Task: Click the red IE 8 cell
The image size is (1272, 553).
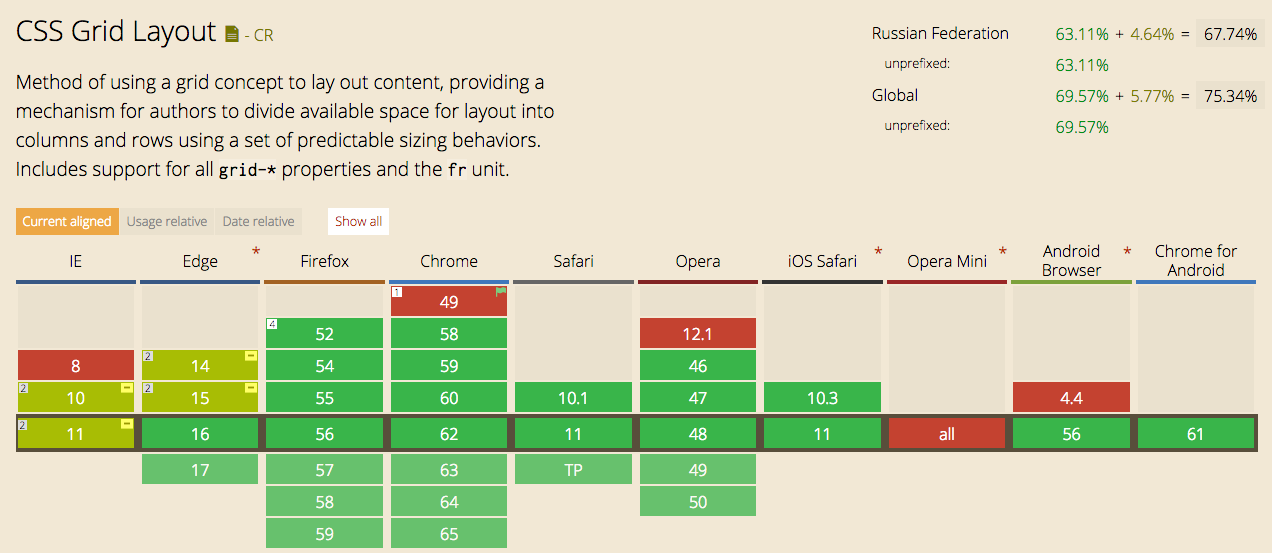Action: (76, 365)
